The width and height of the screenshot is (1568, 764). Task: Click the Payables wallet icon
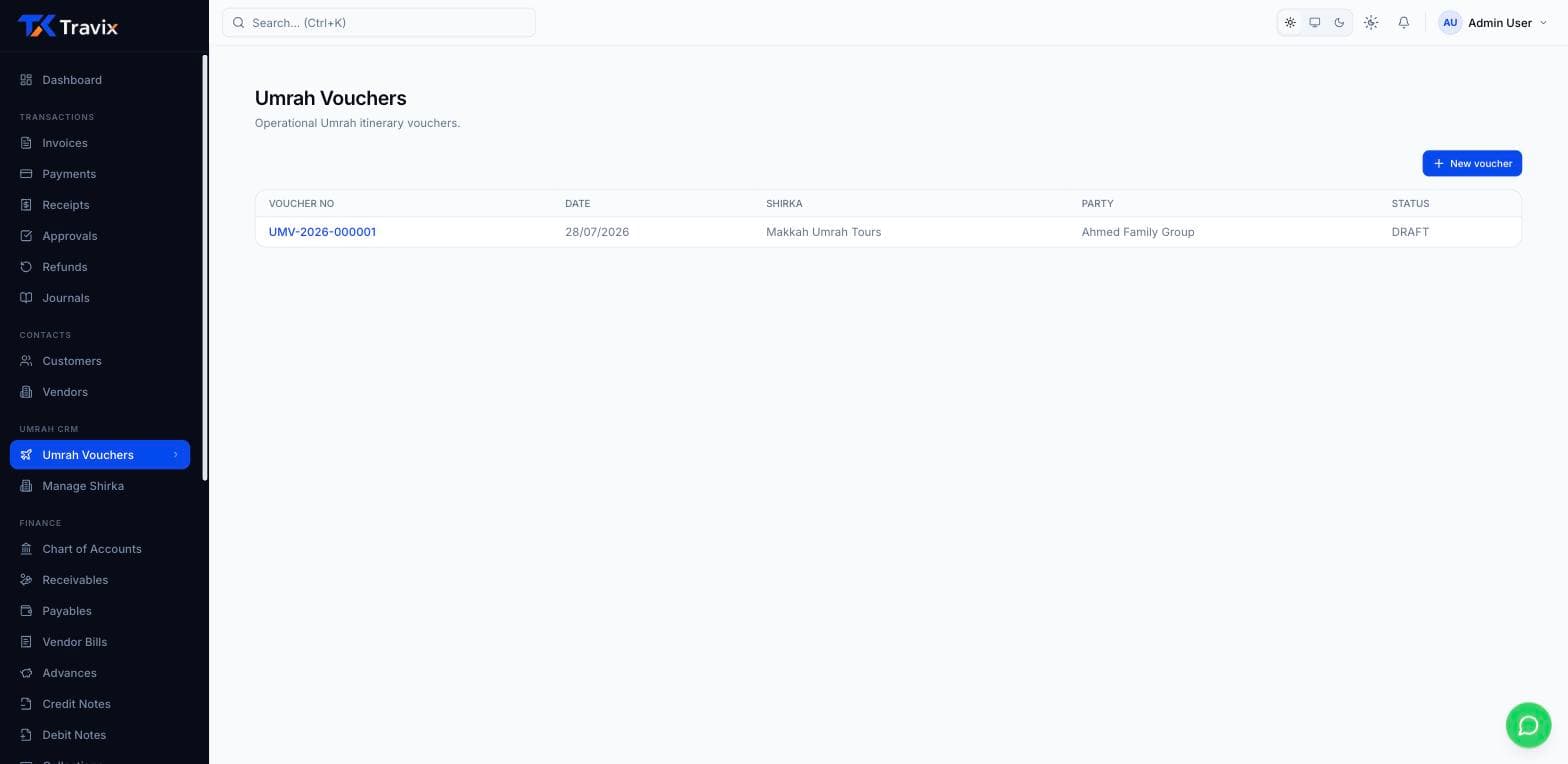click(26, 611)
